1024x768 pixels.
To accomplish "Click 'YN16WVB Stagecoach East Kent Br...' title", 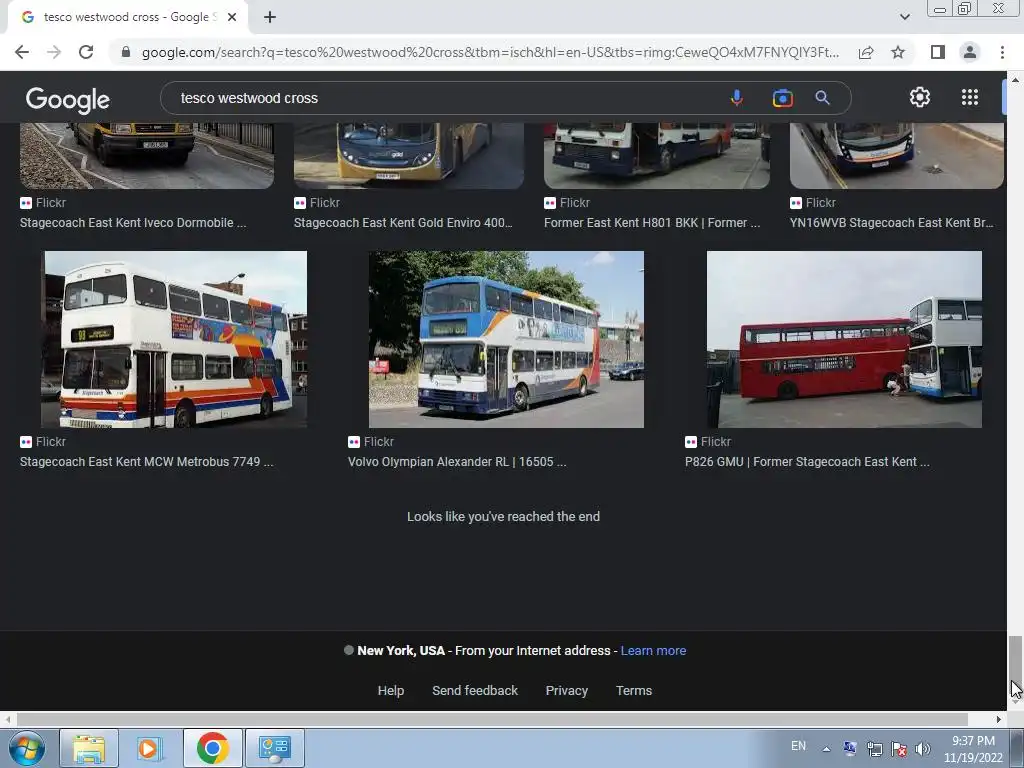I will 891,223.
